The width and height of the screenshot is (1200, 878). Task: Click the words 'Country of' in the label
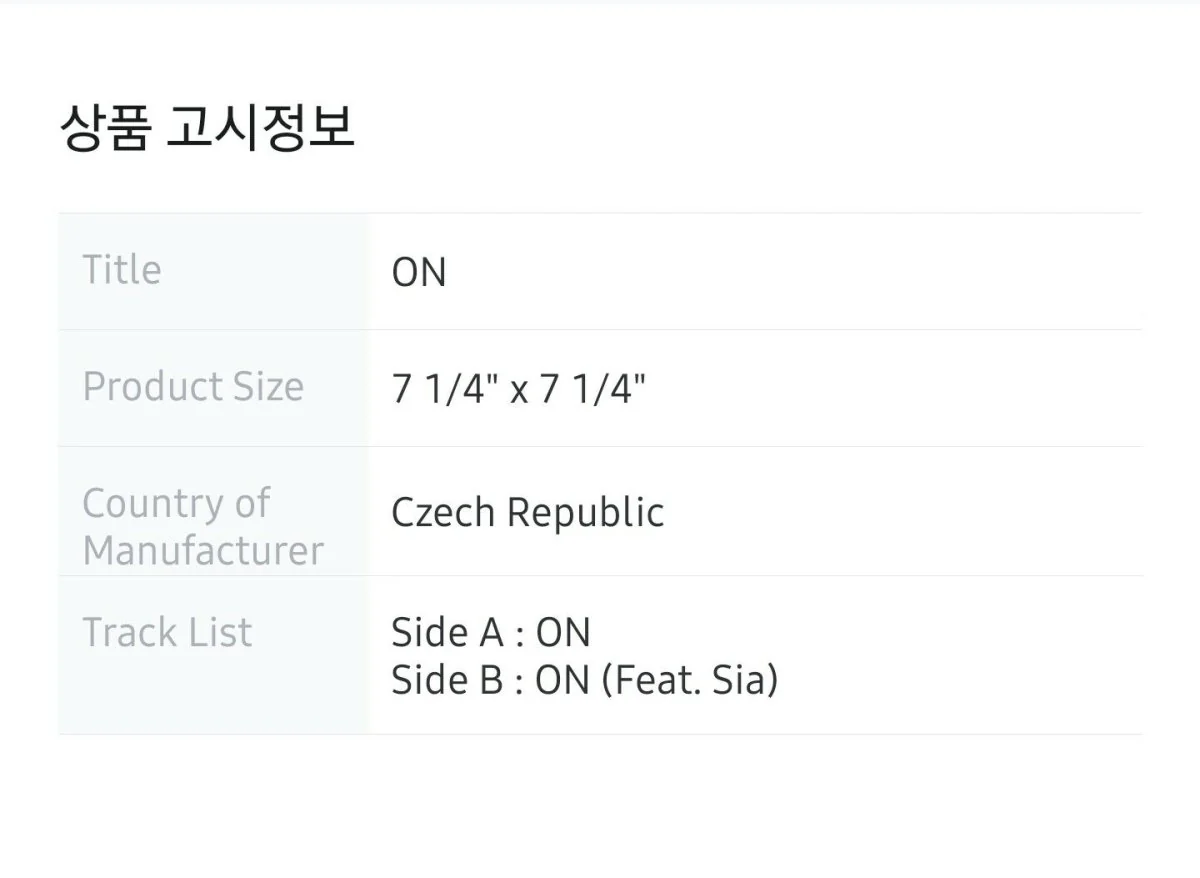(x=176, y=504)
